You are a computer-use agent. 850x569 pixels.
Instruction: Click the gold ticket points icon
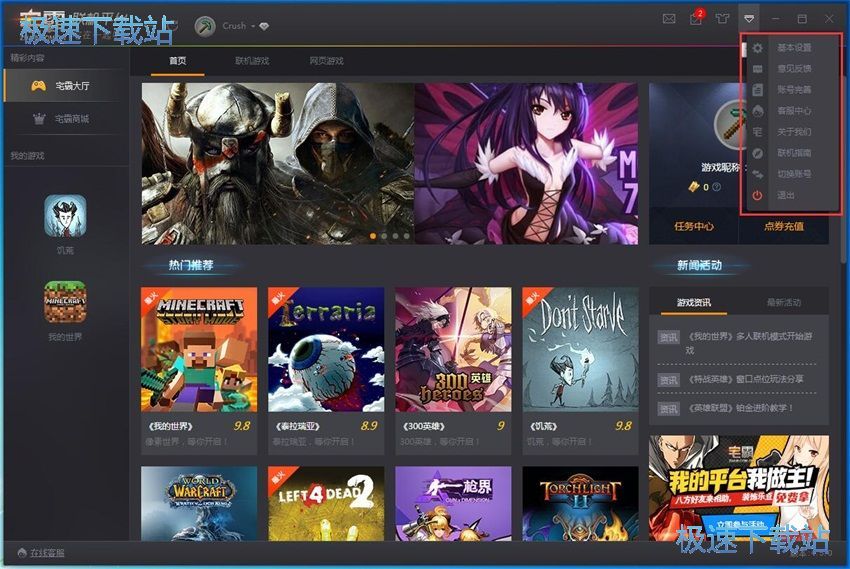[694, 187]
